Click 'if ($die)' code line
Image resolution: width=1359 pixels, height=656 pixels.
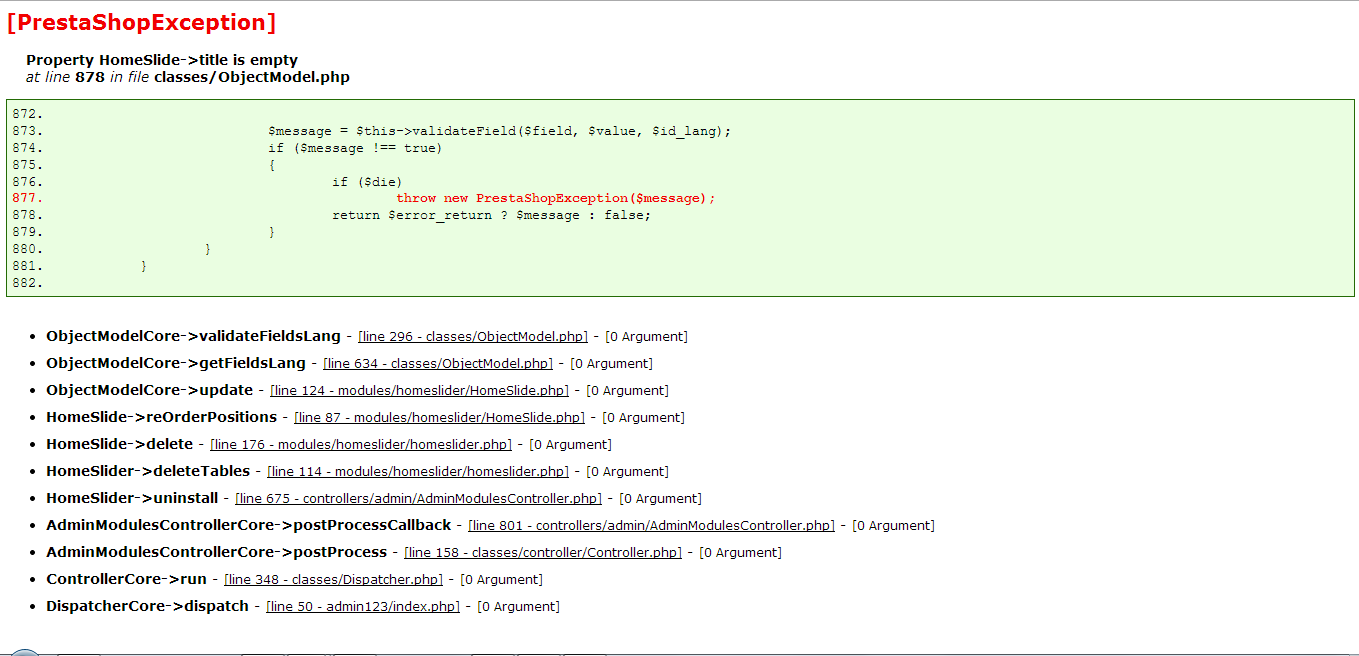367,182
